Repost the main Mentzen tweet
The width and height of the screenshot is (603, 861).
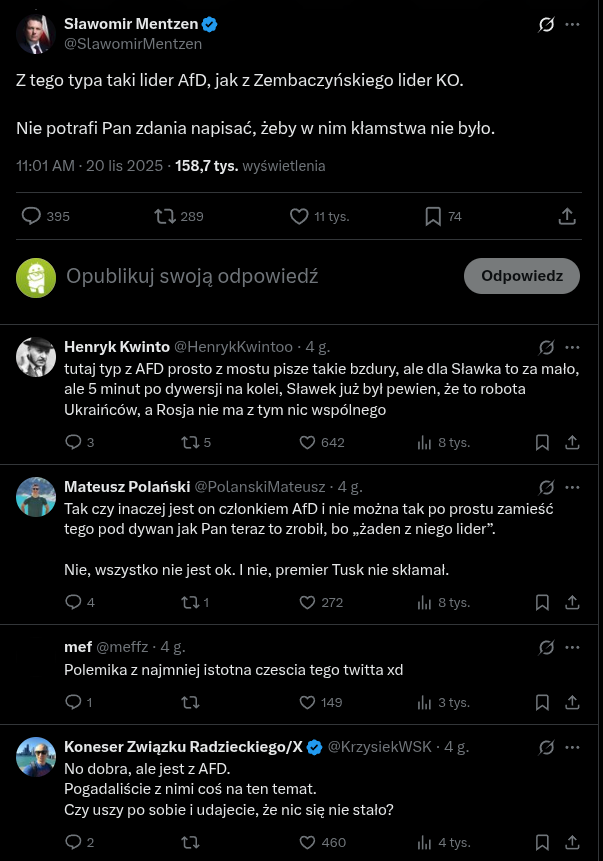165,216
